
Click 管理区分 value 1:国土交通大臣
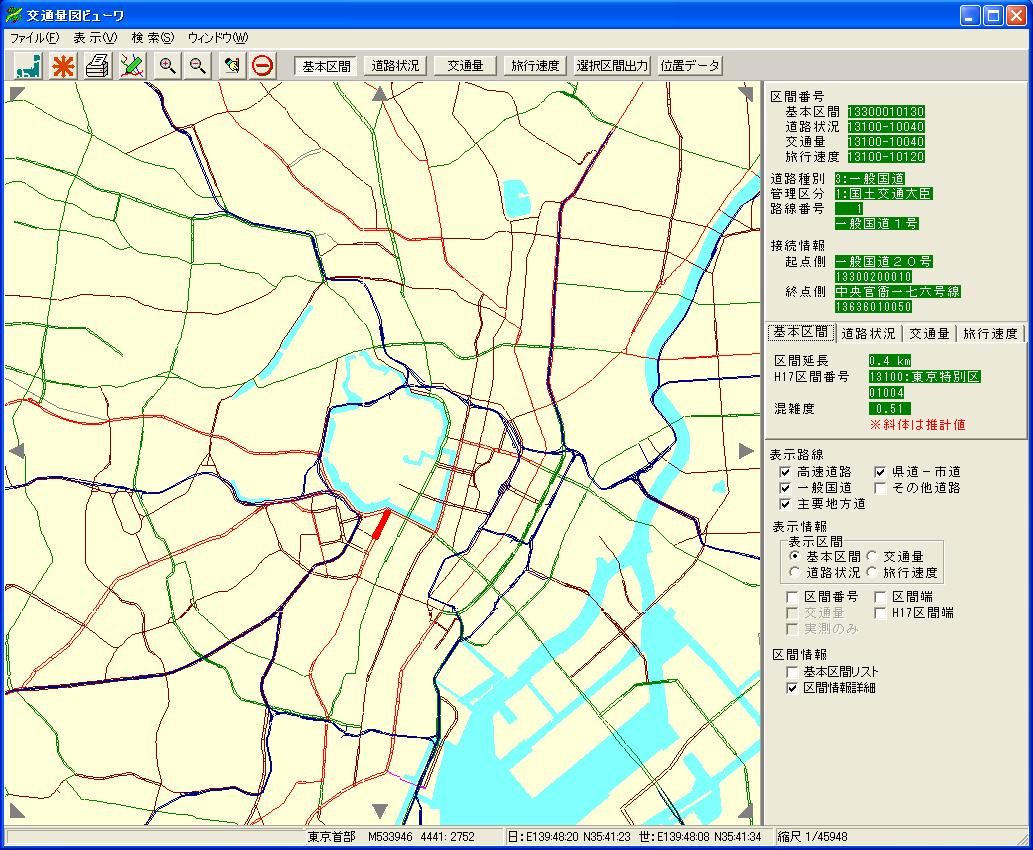click(883, 194)
